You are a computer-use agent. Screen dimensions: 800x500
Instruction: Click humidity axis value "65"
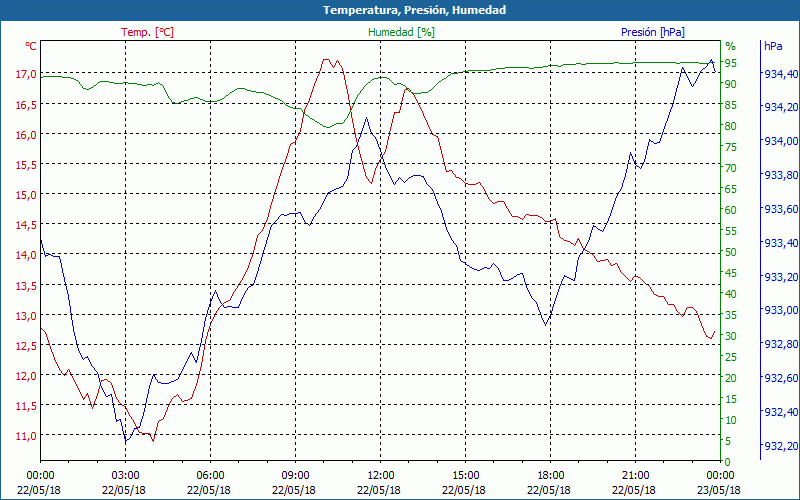click(x=731, y=189)
